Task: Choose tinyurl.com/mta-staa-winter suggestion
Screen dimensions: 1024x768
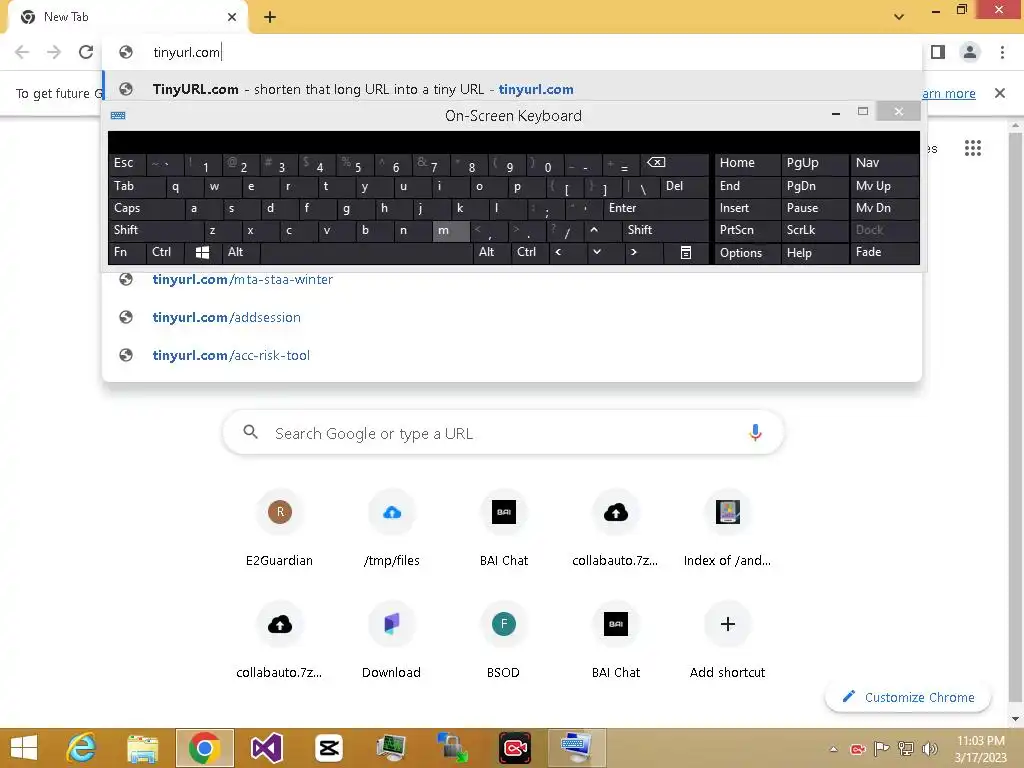Action: 512,280
